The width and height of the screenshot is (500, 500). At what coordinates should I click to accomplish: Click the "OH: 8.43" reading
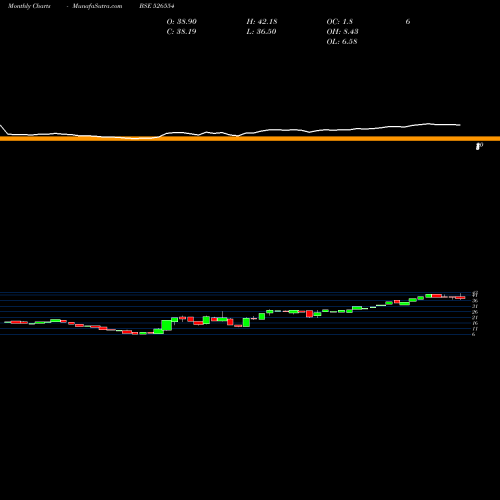[x=342, y=32]
